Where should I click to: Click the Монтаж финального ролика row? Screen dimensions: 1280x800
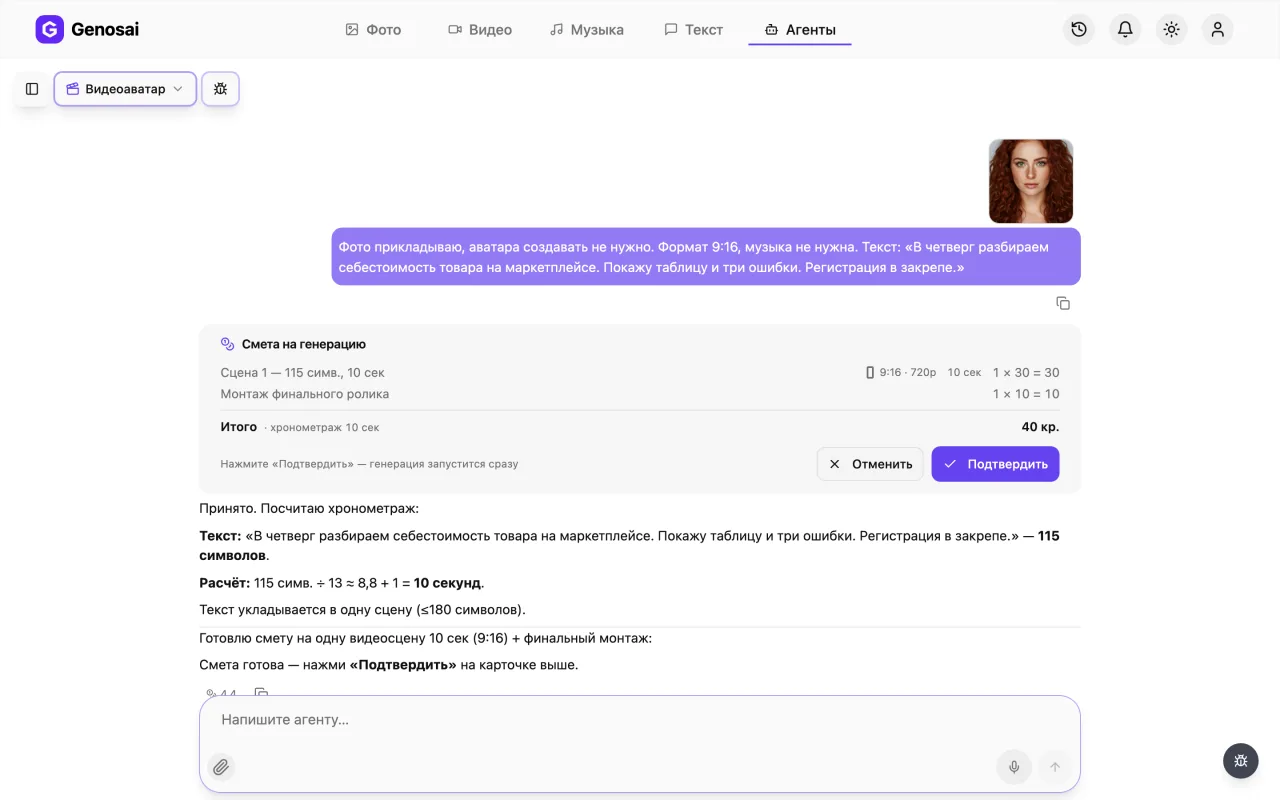click(x=640, y=394)
